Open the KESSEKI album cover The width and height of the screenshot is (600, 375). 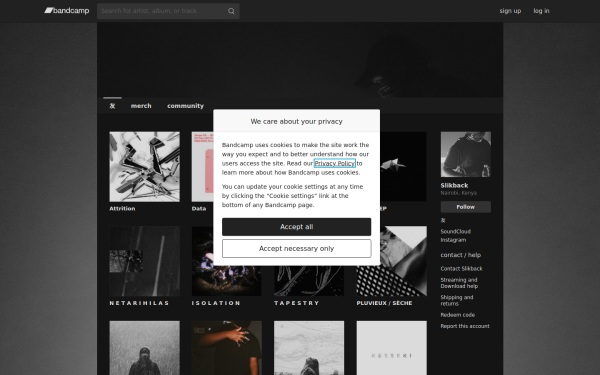click(x=391, y=348)
